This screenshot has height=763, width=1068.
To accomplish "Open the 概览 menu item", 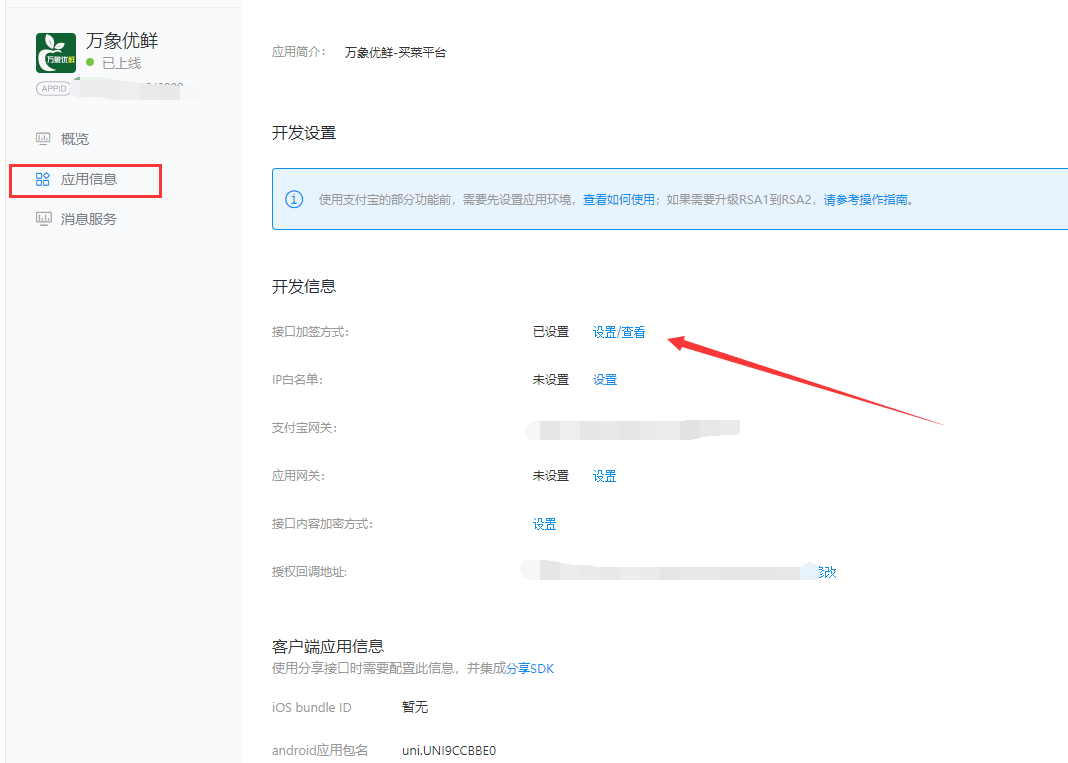I will click(x=75, y=139).
